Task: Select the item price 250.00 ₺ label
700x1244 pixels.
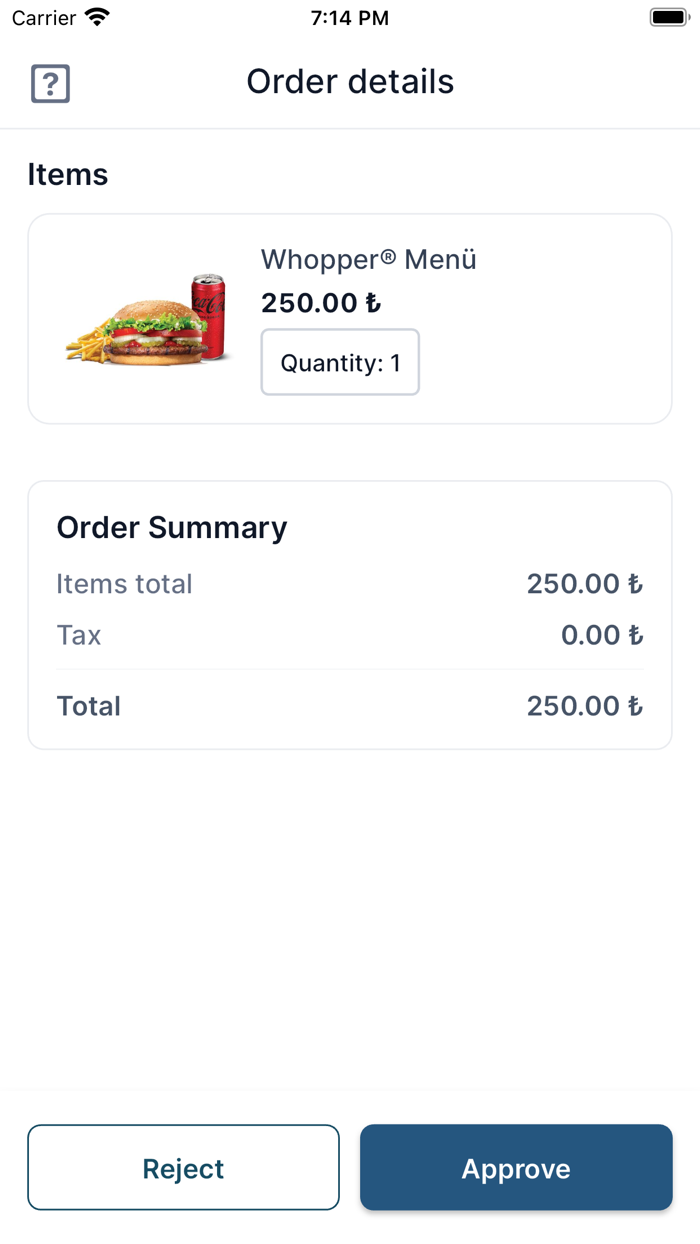Action: (320, 302)
